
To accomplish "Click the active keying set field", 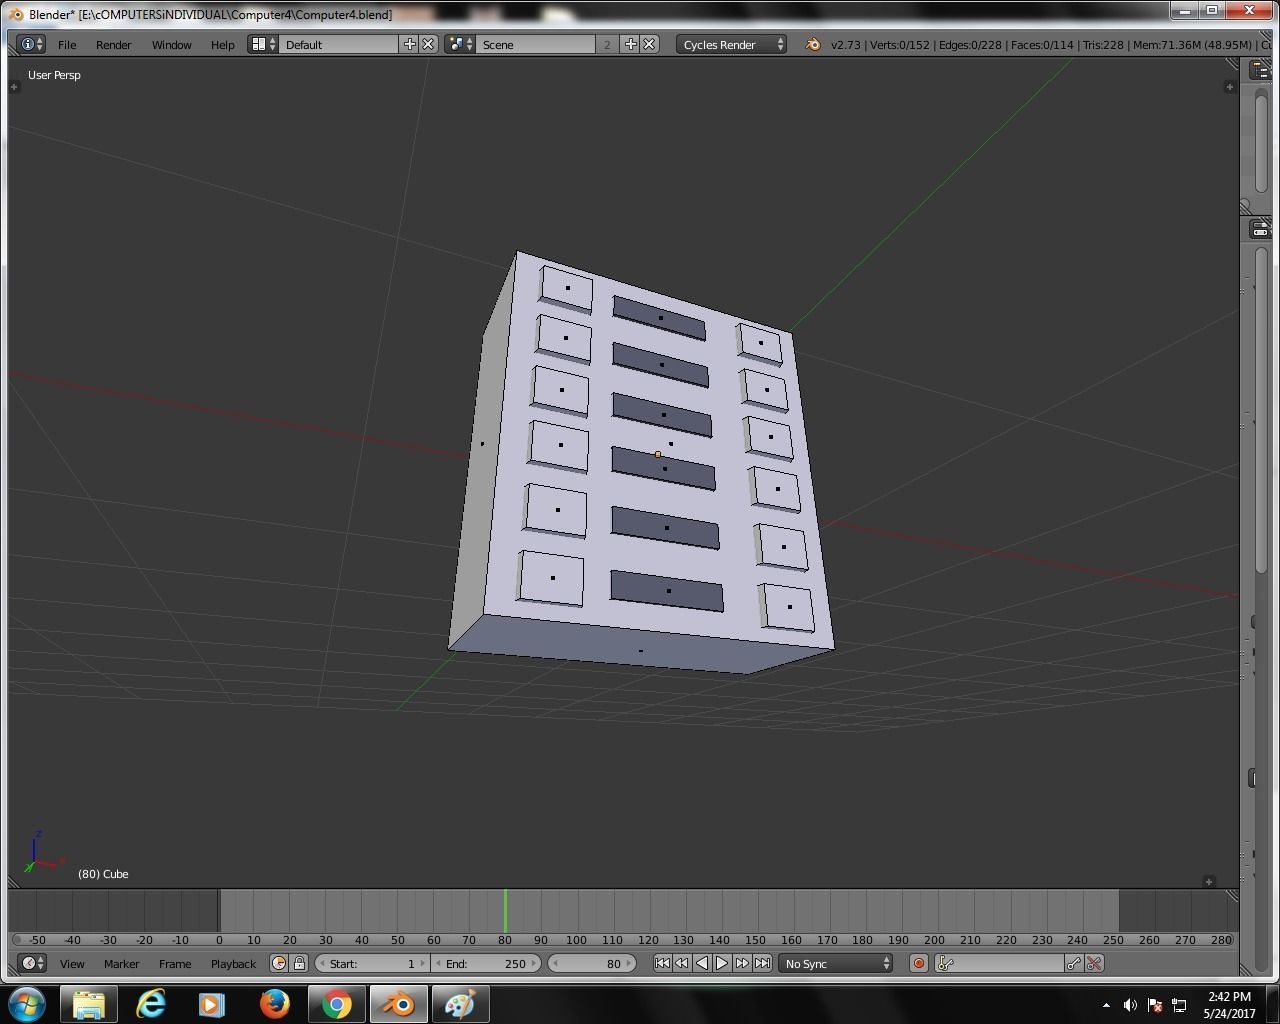I will click(x=999, y=963).
